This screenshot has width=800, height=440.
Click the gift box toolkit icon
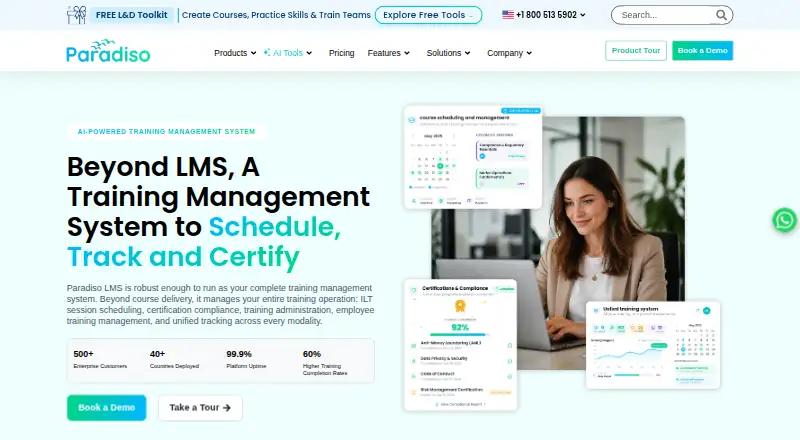click(77, 15)
